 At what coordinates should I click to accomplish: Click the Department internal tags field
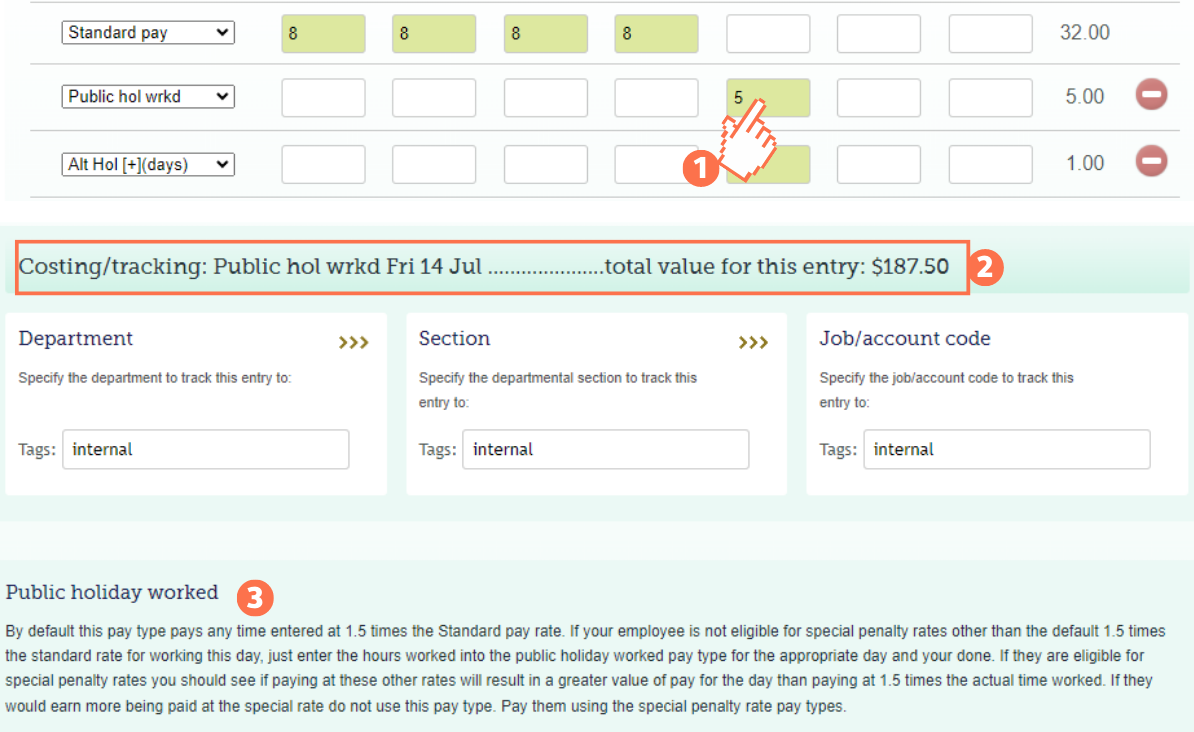pyautogui.click(x=205, y=449)
